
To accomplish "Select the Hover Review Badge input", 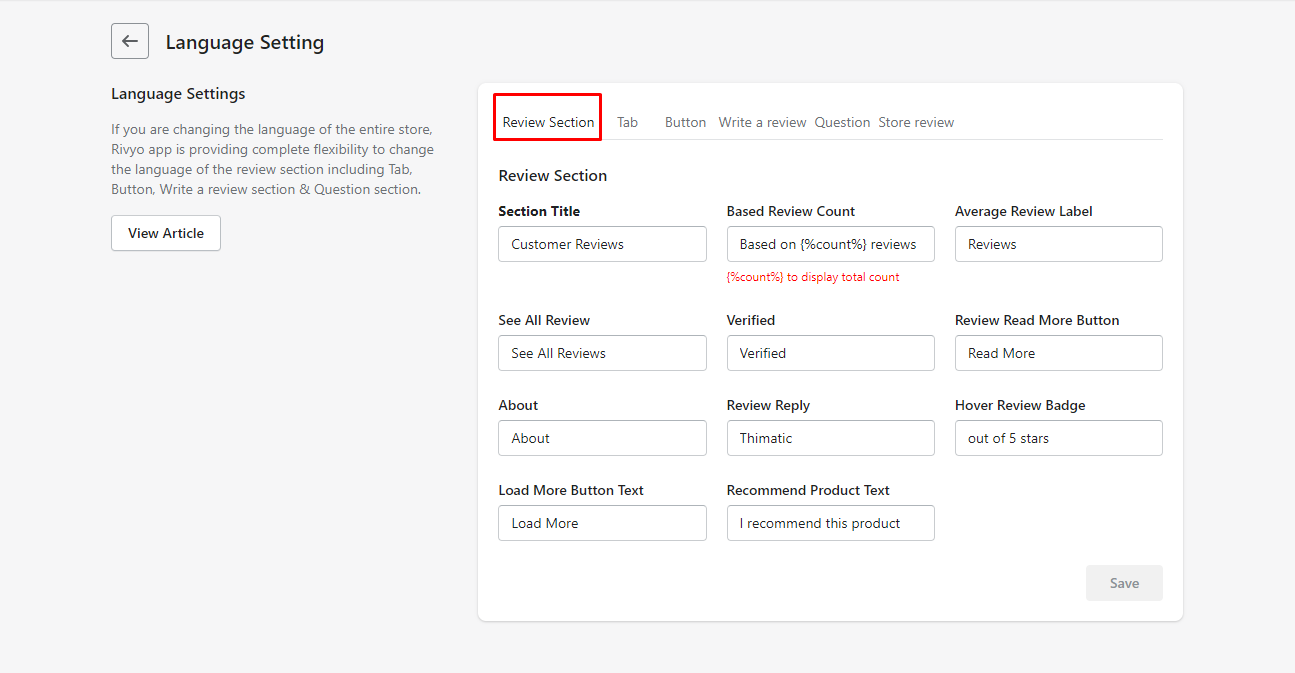I will (x=1058, y=437).
